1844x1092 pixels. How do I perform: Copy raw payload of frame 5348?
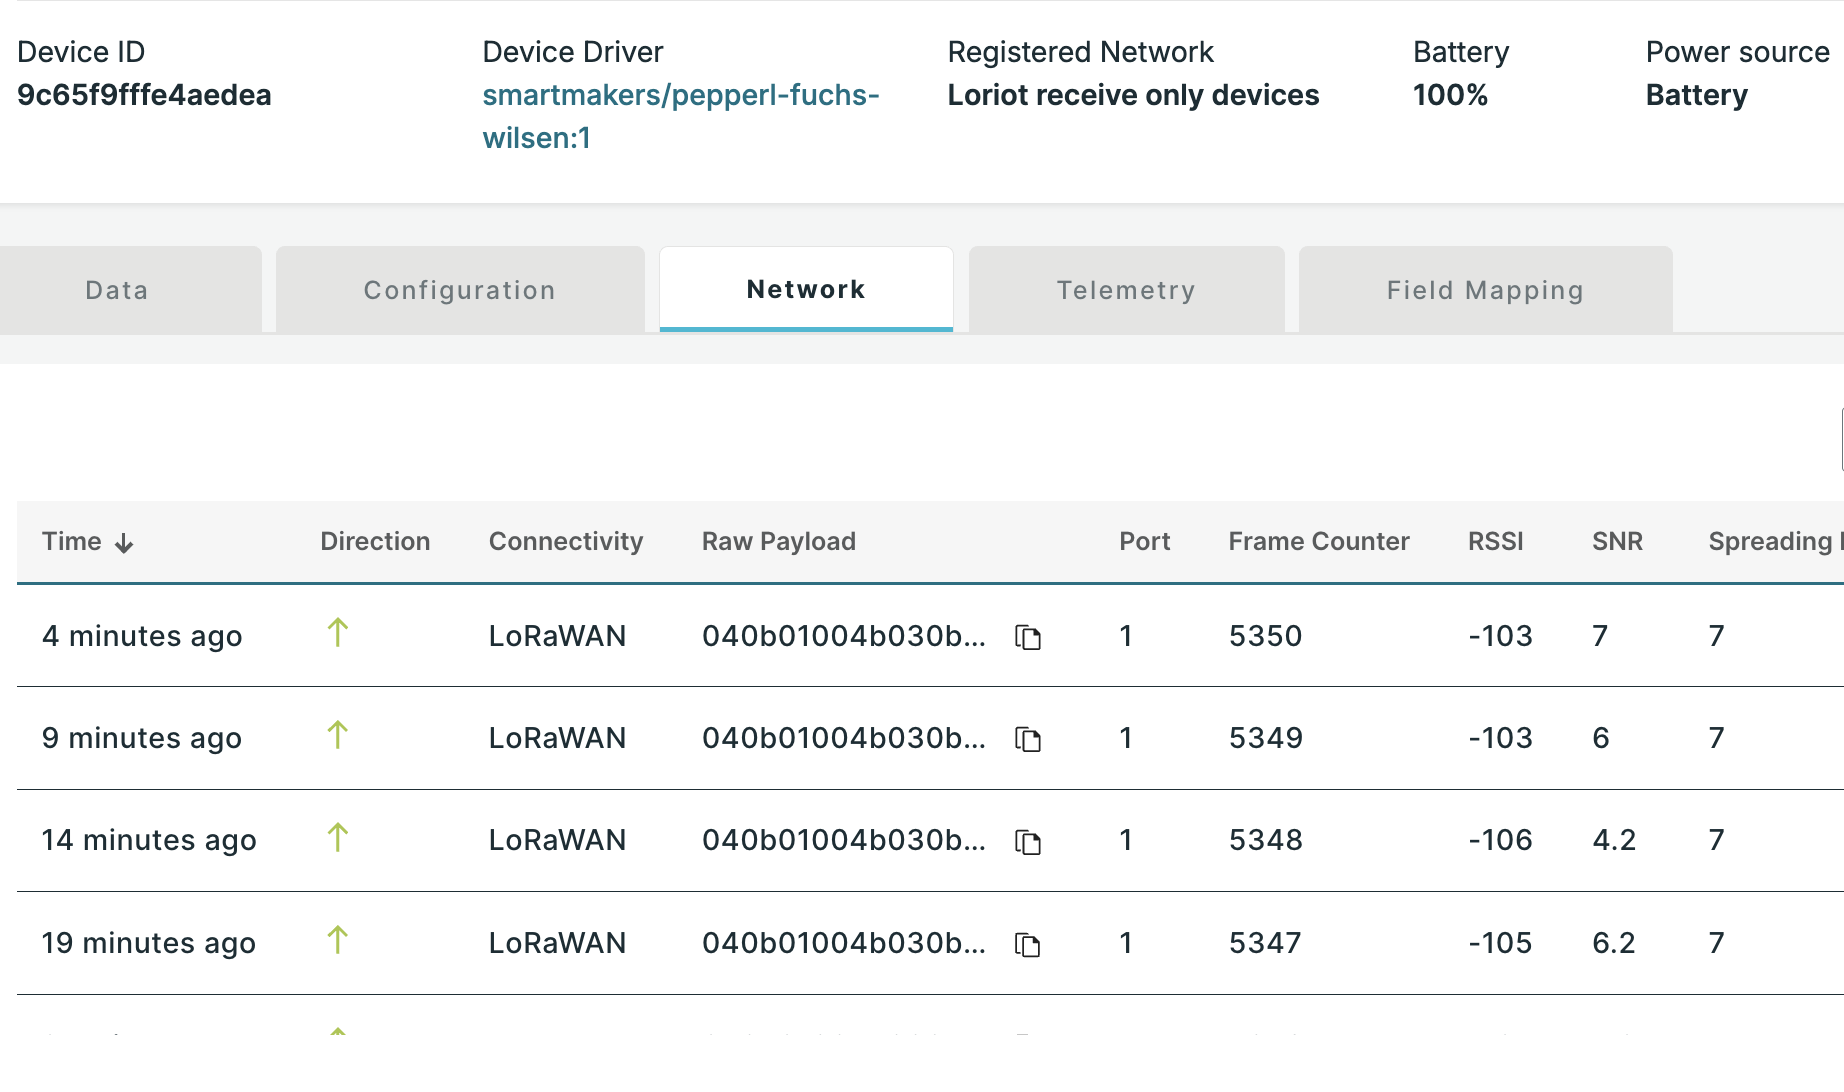pos(1028,842)
